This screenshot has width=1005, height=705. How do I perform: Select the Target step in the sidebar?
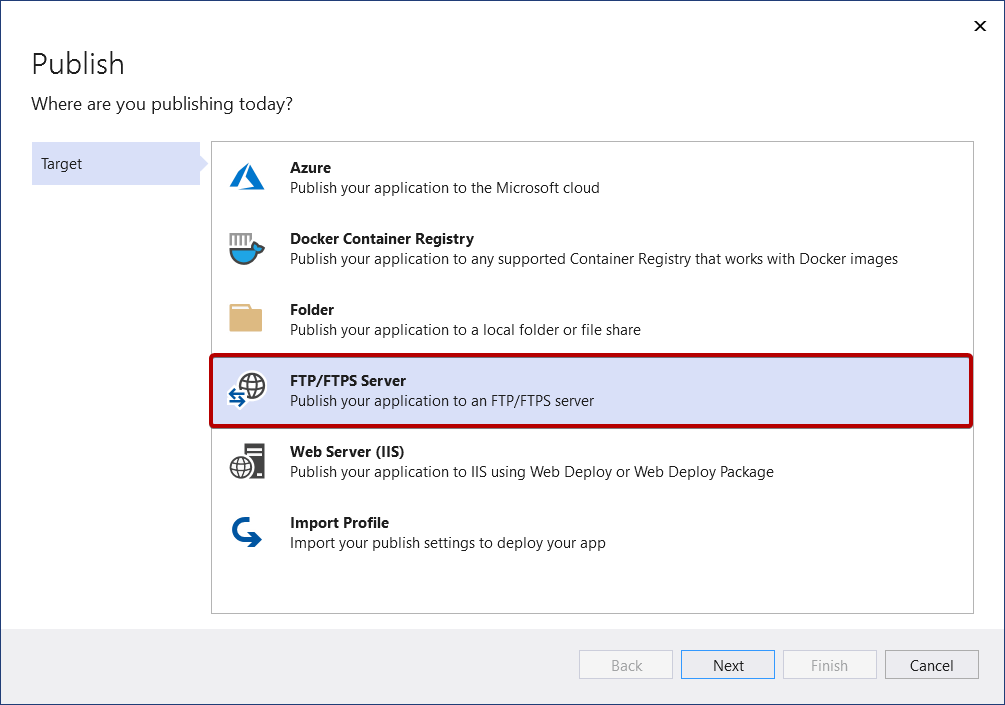(x=61, y=163)
